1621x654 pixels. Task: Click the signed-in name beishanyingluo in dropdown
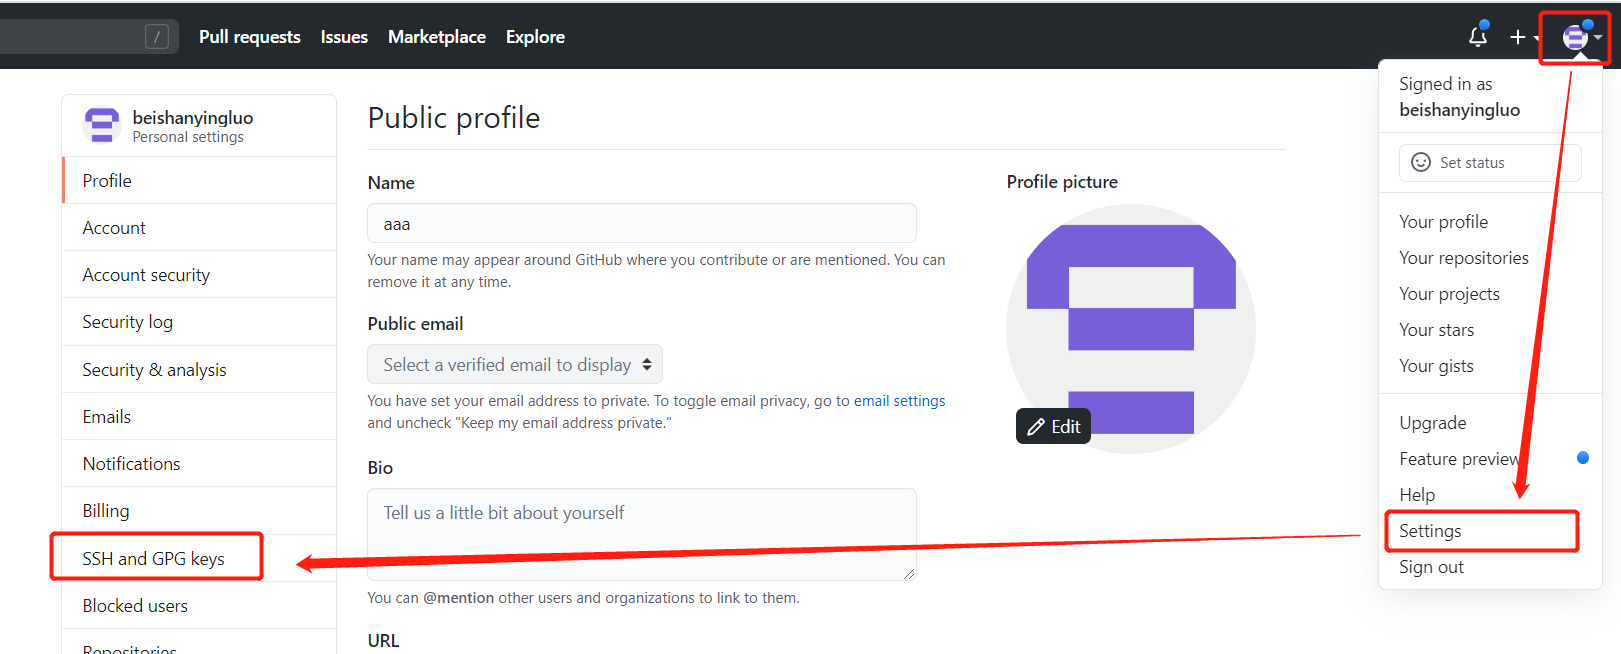1459,110
